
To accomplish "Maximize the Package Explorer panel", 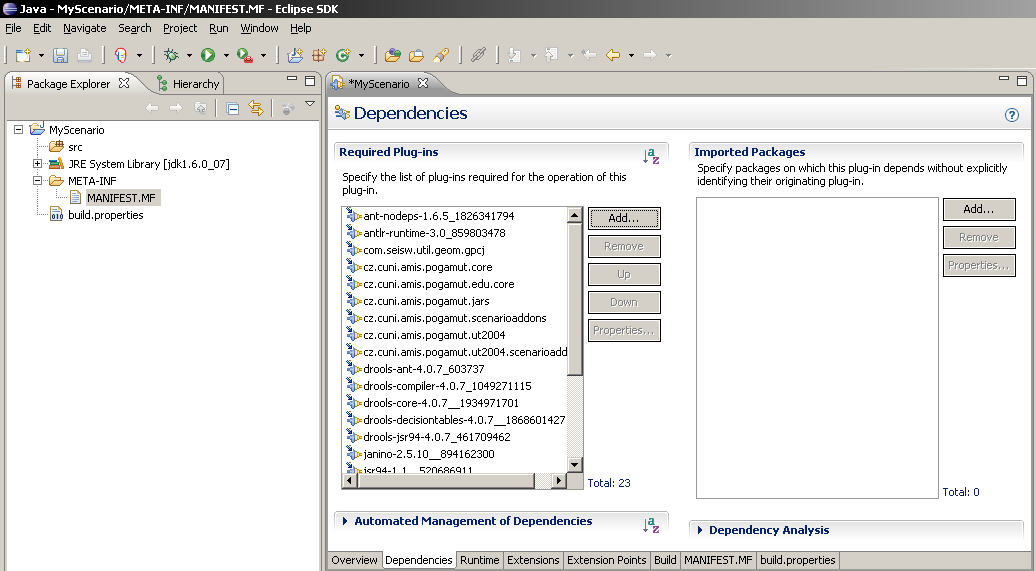I will [310, 81].
